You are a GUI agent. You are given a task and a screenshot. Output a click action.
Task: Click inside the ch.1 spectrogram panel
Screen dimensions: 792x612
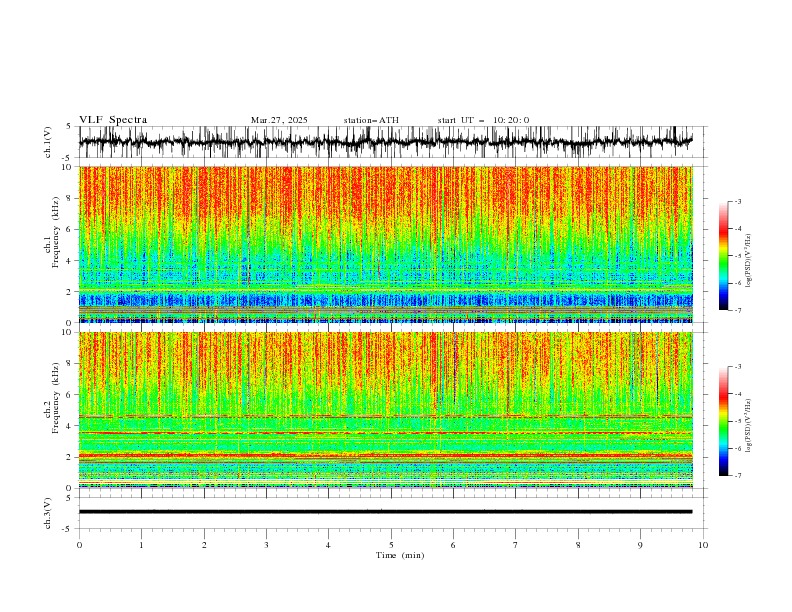pos(385,244)
